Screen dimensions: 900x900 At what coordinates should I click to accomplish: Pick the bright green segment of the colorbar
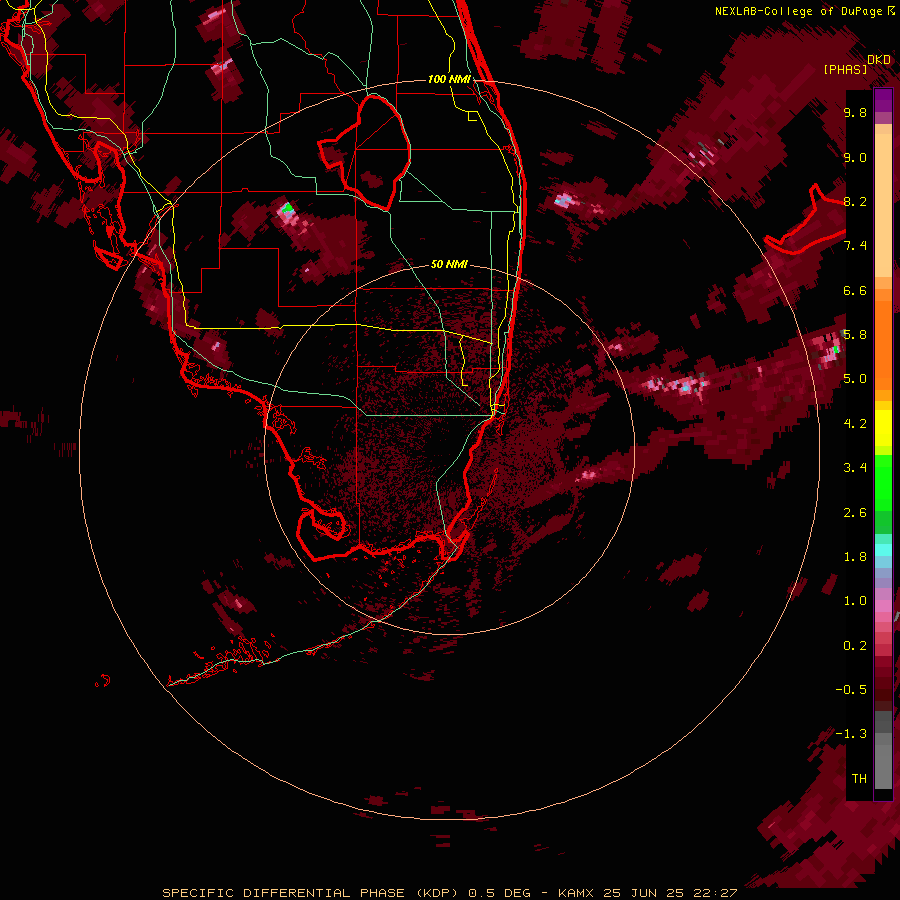(883, 483)
